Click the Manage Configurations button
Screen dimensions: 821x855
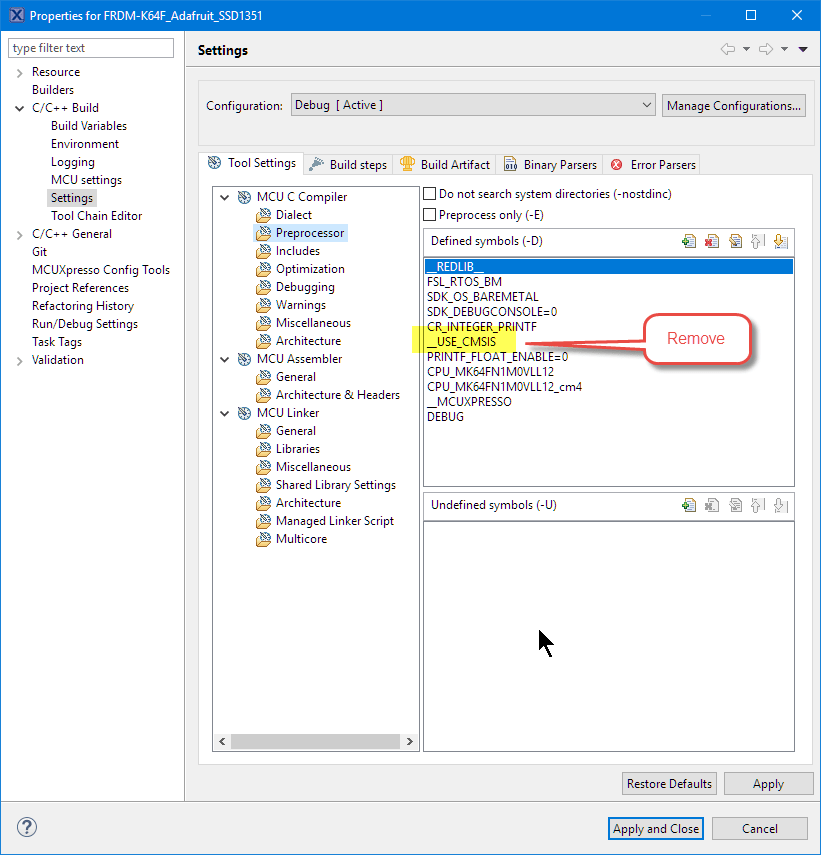[x=733, y=105]
